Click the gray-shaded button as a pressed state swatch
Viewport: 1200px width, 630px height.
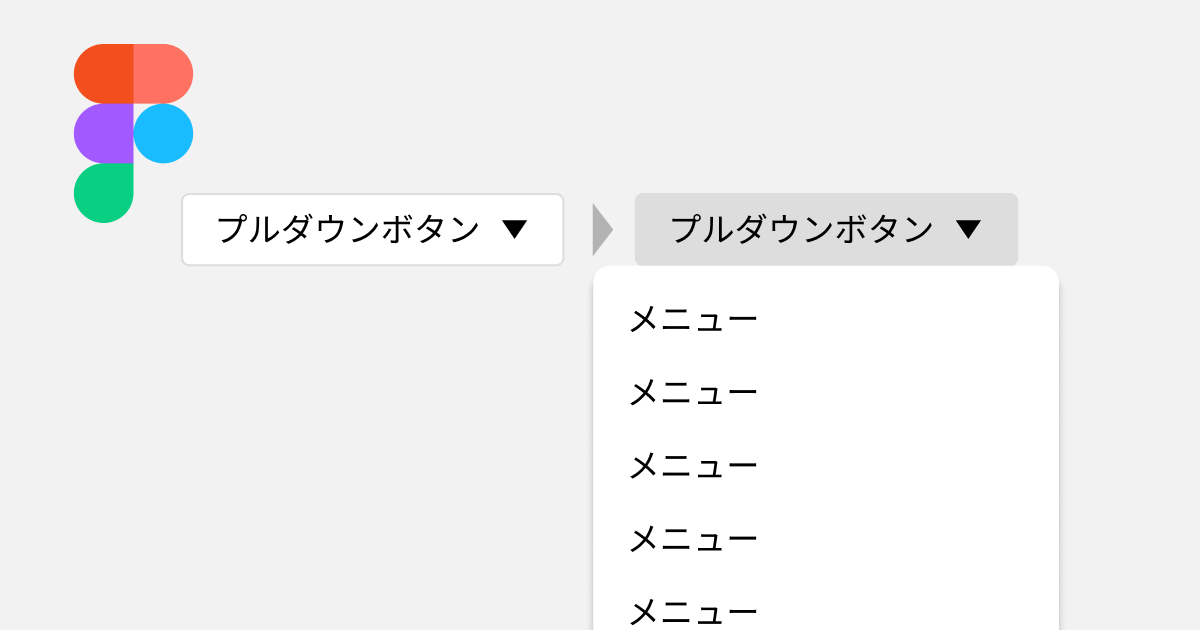[826, 229]
